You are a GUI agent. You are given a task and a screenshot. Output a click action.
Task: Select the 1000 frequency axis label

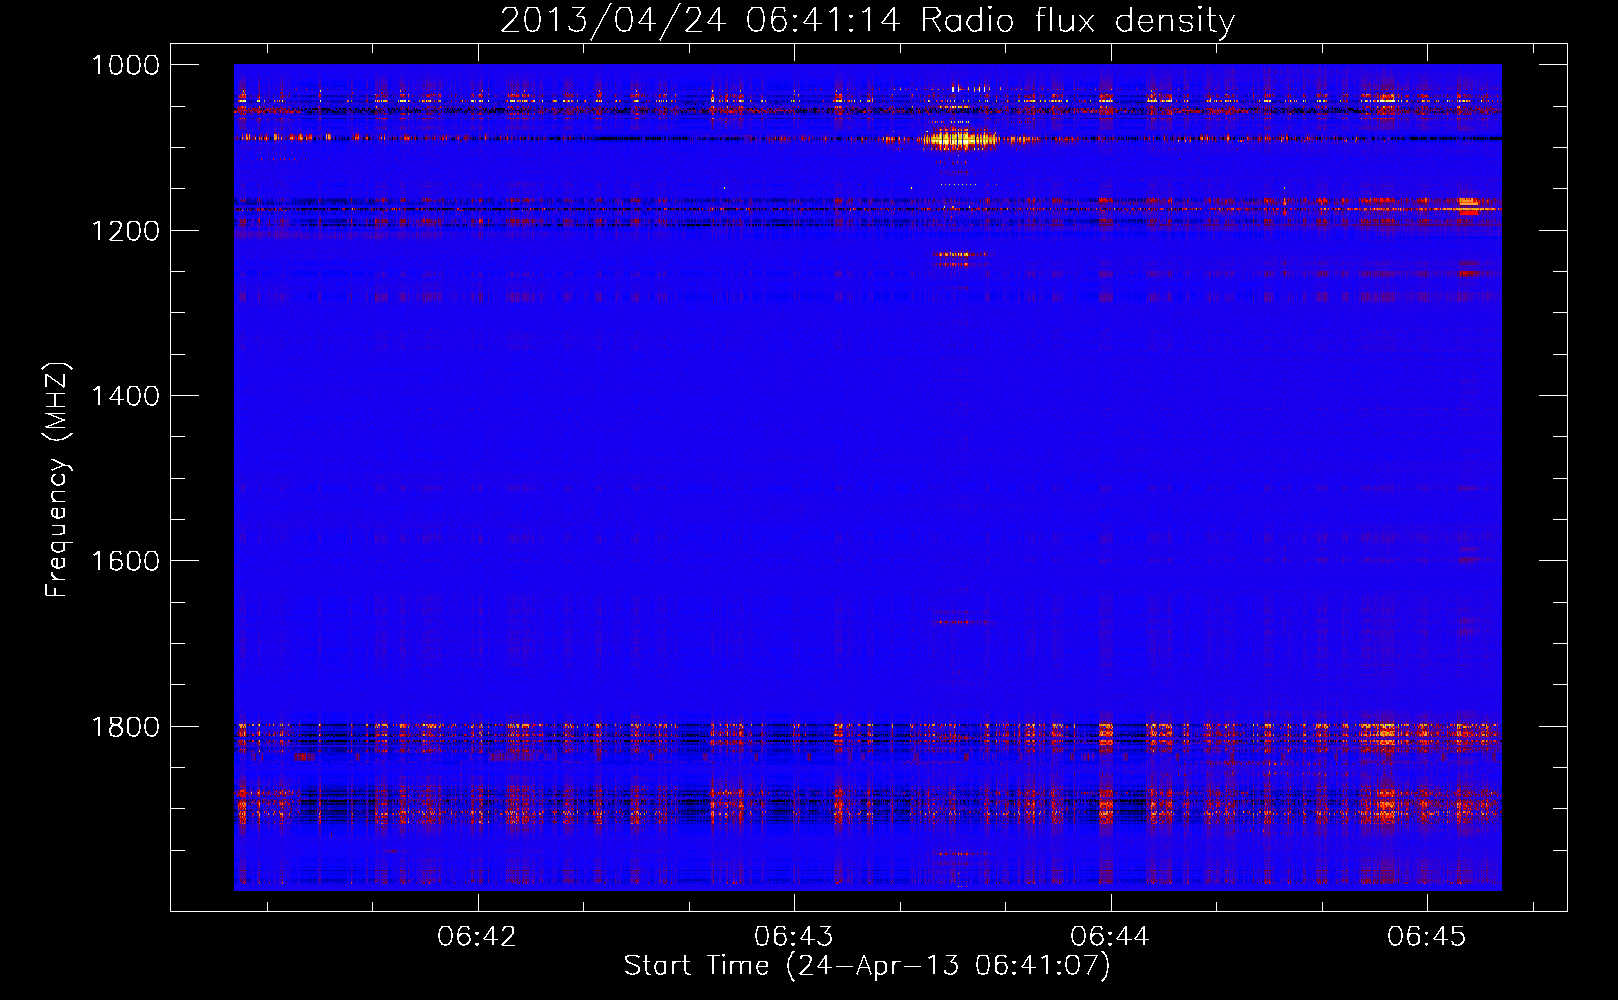[x=126, y=65]
